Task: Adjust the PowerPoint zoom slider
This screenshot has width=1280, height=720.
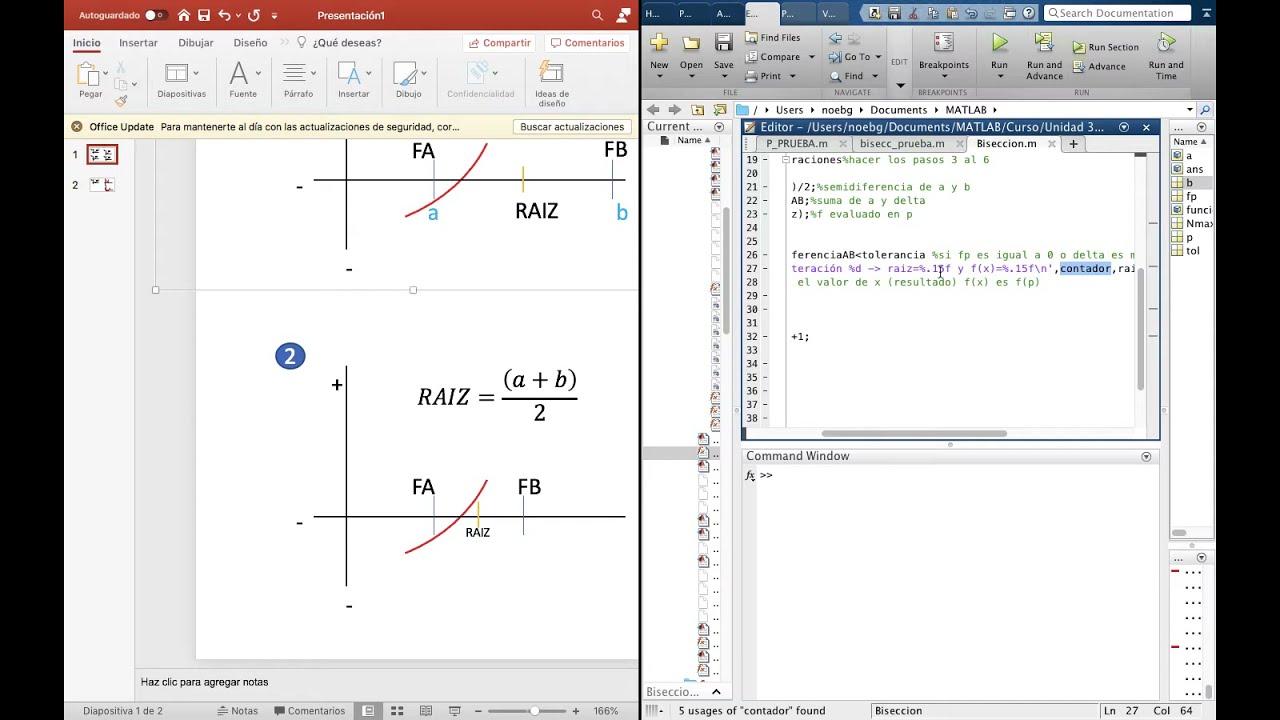Action: pyautogui.click(x=534, y=711)
